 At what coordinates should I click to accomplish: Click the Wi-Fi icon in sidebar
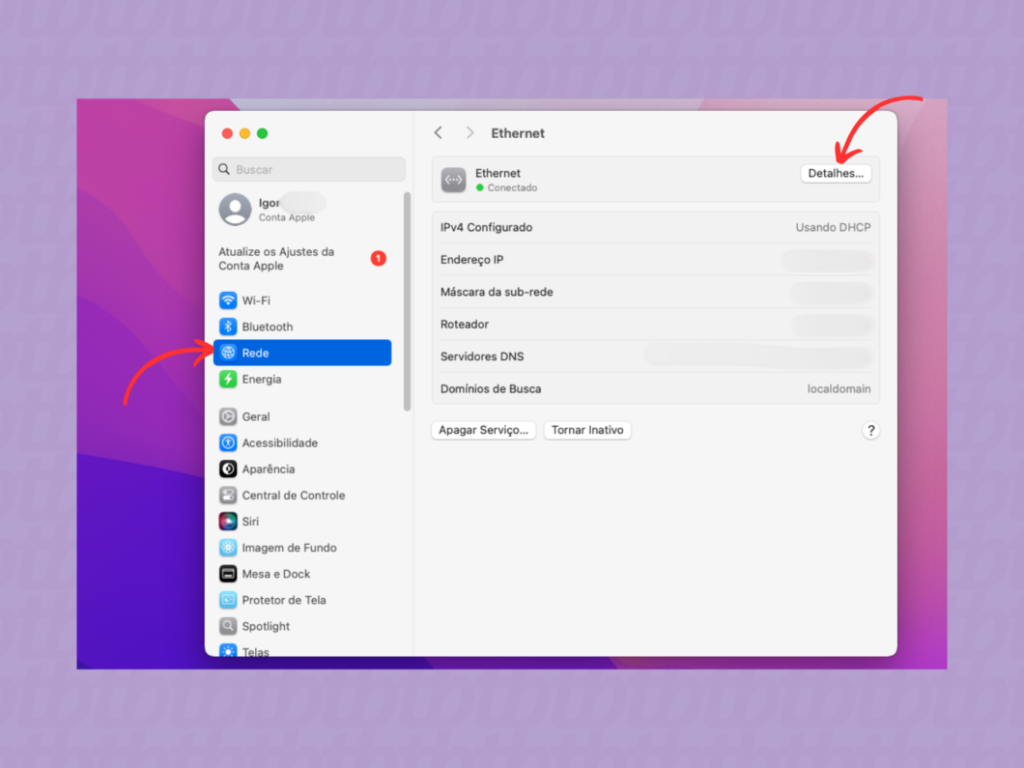[x=228, y=300]
